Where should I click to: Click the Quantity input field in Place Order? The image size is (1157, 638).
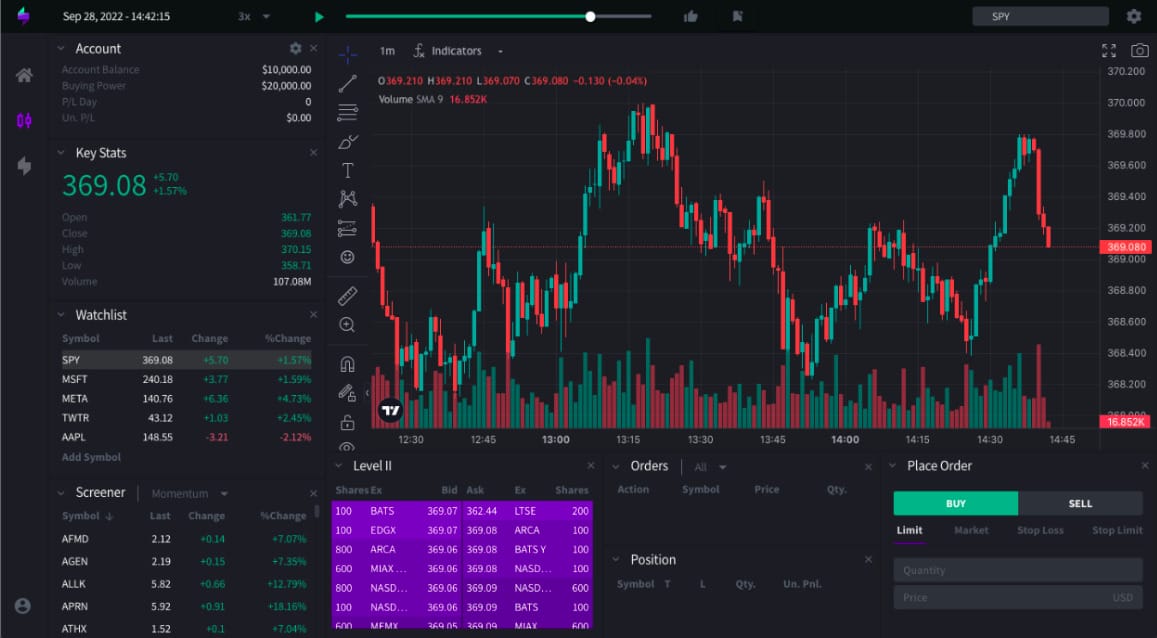point(1017,569)
